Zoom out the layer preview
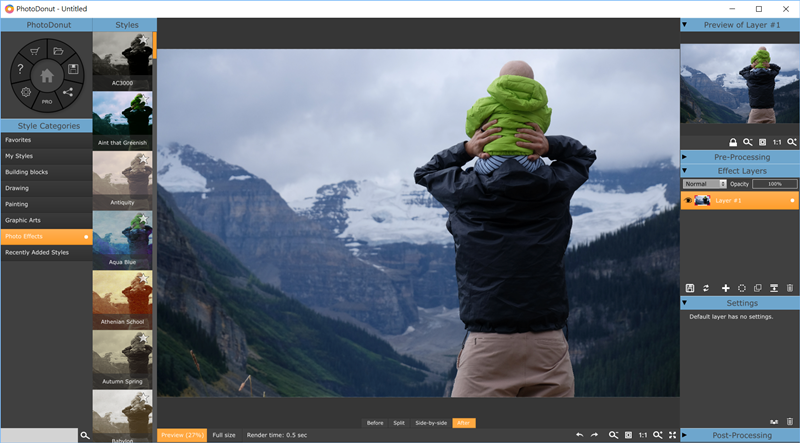Viewport: 800px width, 443px height. coord(747,142)
